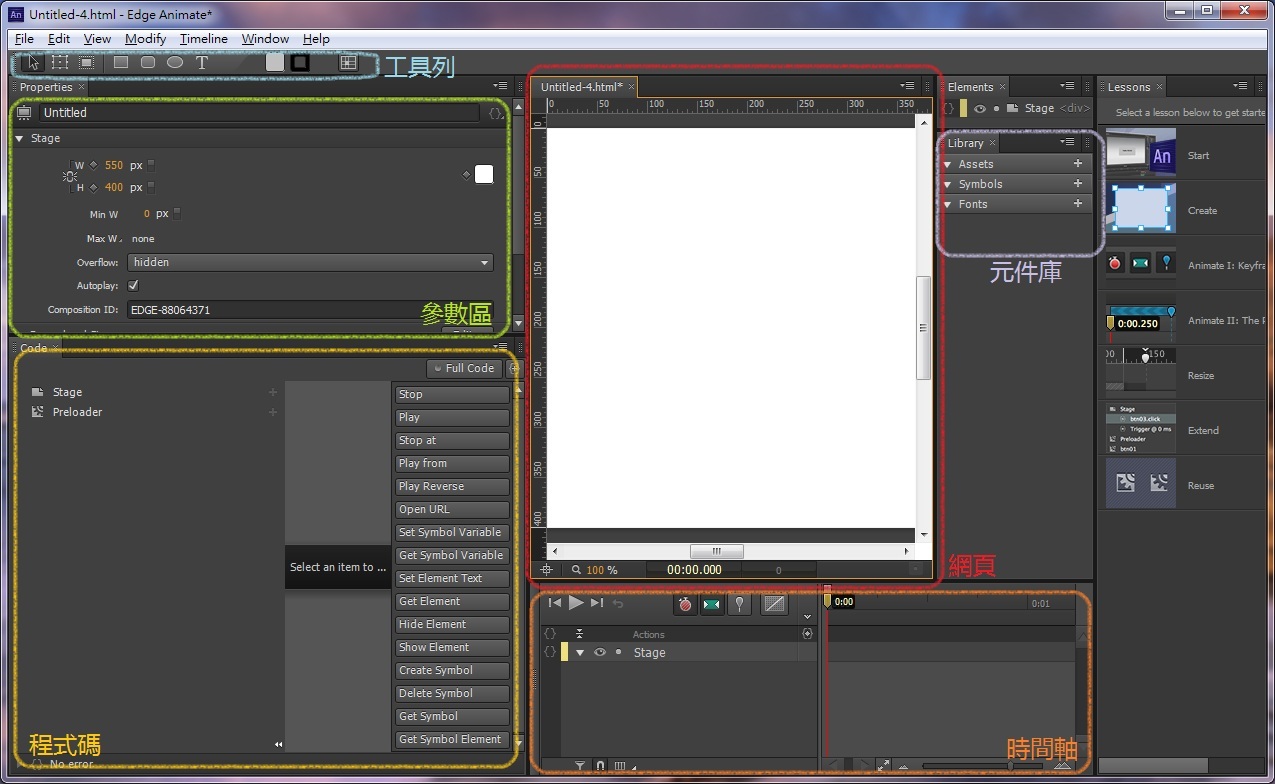Open the Properties panel options menu
This screenshot has width=1275, height=784.
tap(500, 87)
